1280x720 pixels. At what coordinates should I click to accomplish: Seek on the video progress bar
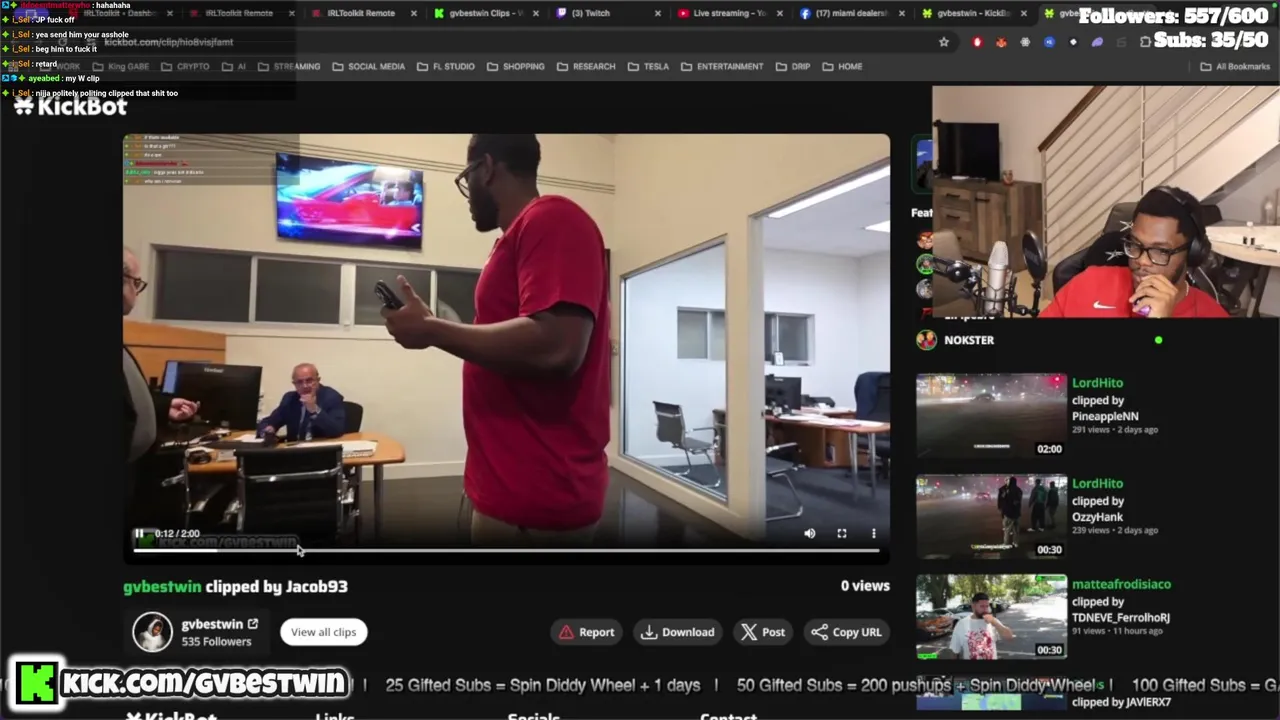tap(506, 550)
